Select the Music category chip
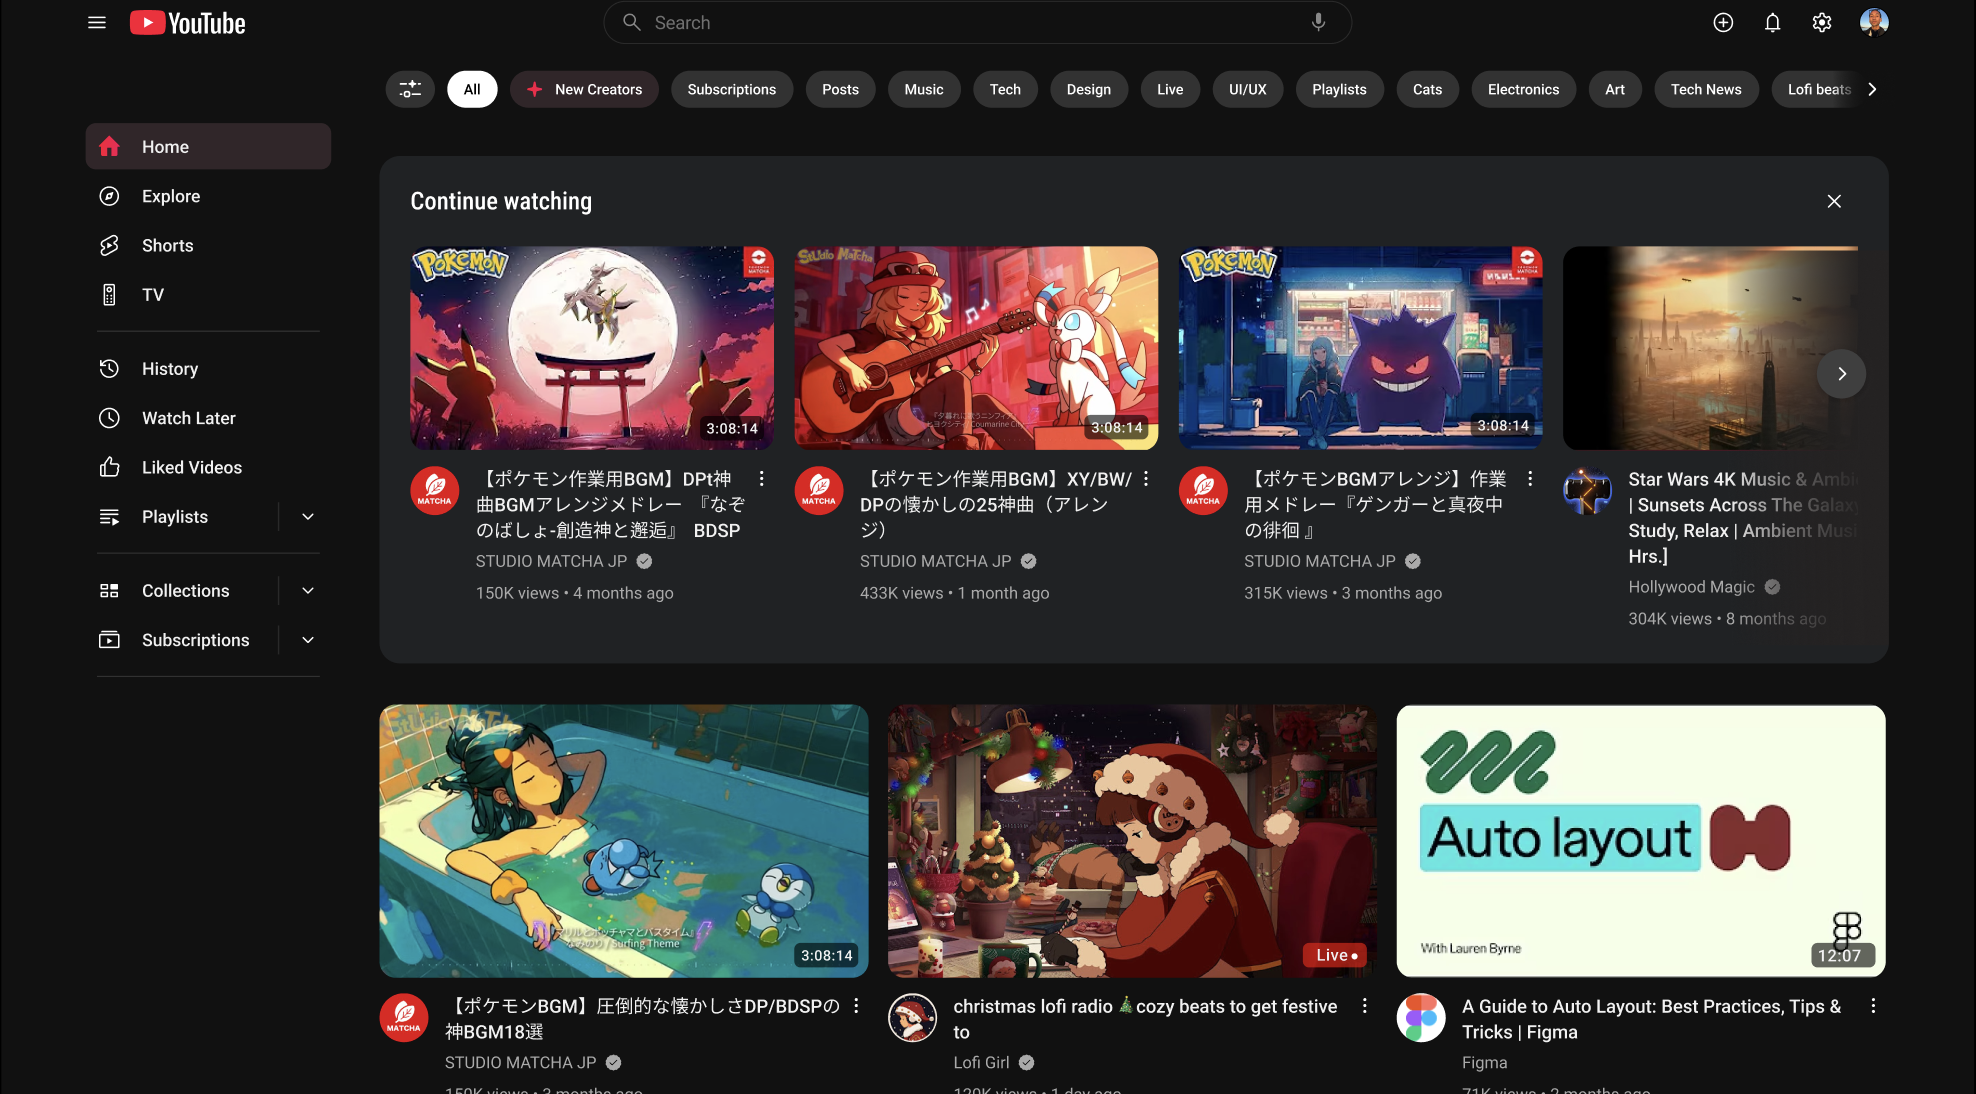 [923, 89]
